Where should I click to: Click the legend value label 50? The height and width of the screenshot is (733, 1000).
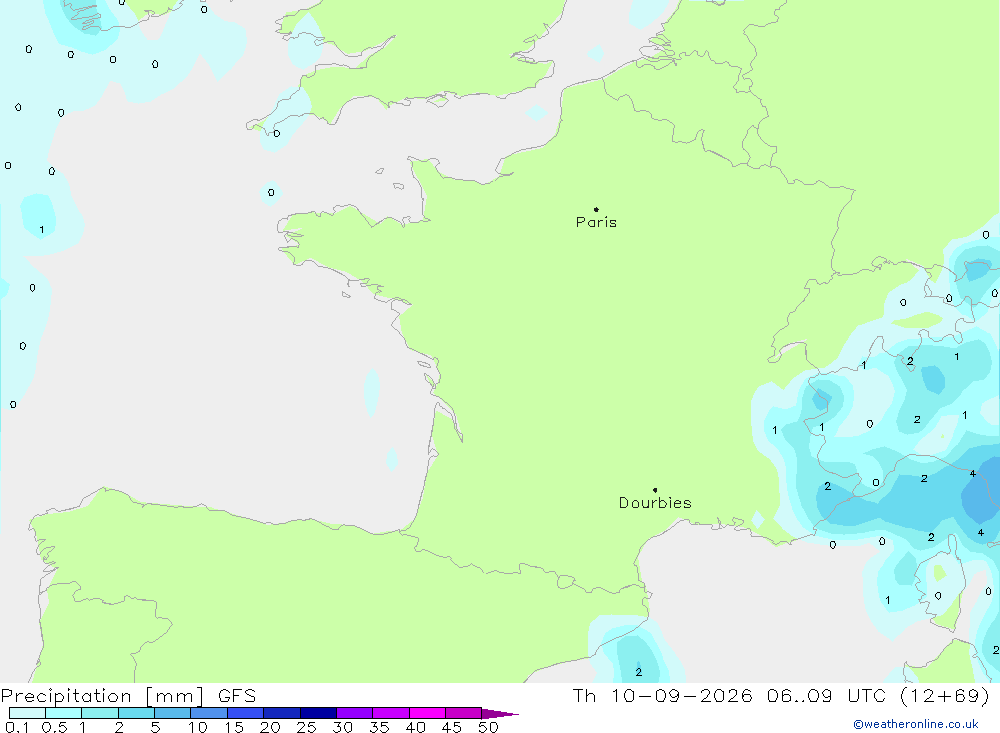(488, 727)
